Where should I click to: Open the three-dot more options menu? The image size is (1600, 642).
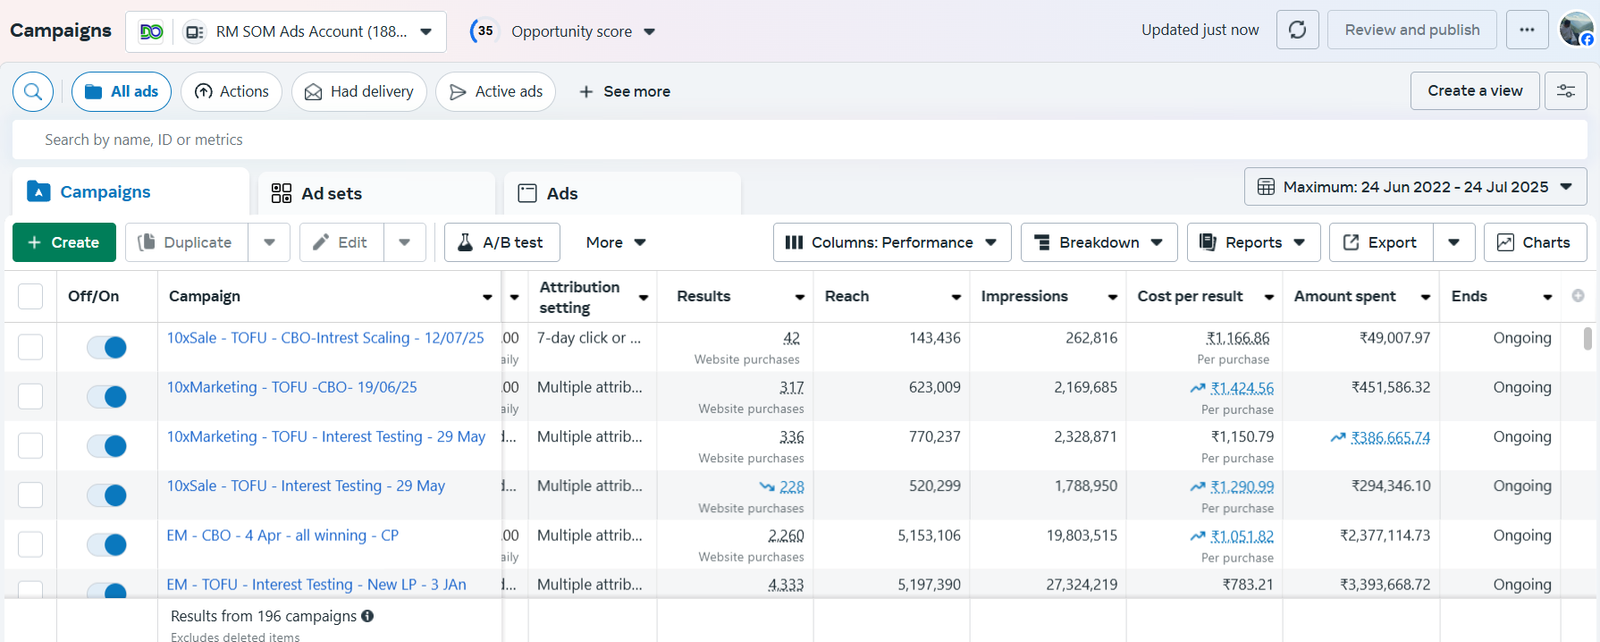1526,30
